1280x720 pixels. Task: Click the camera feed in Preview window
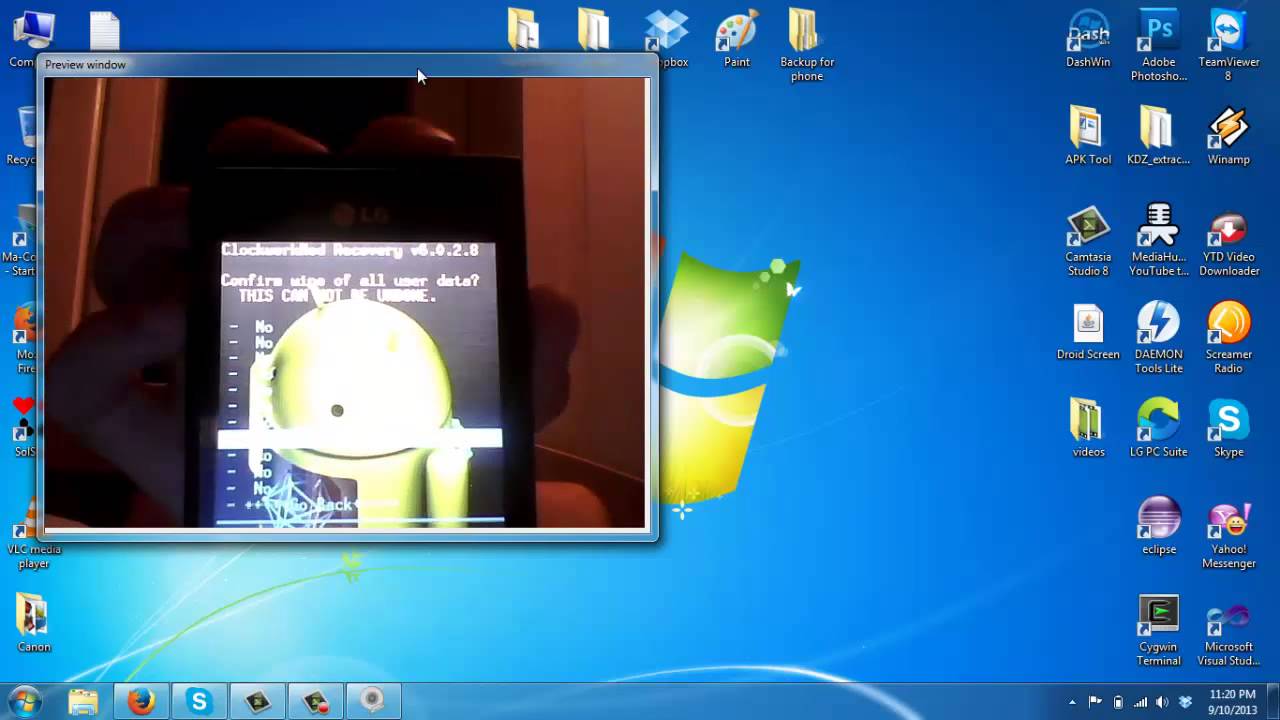[346, 303]
